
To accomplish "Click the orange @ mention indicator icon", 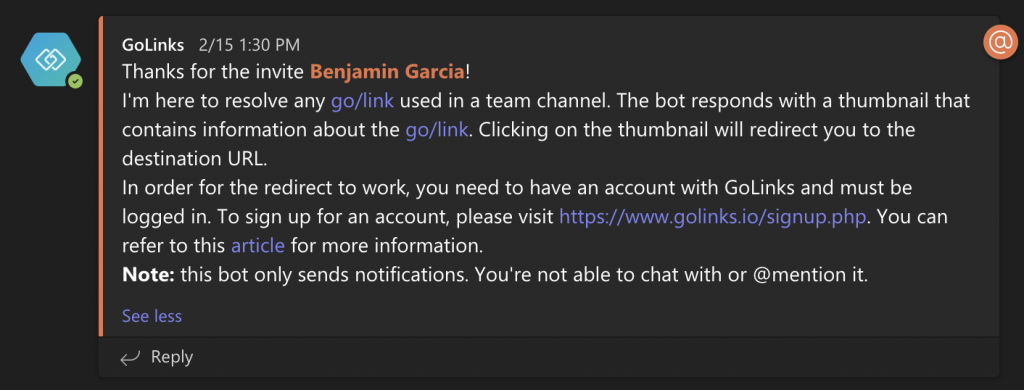I will point(1000,43).
